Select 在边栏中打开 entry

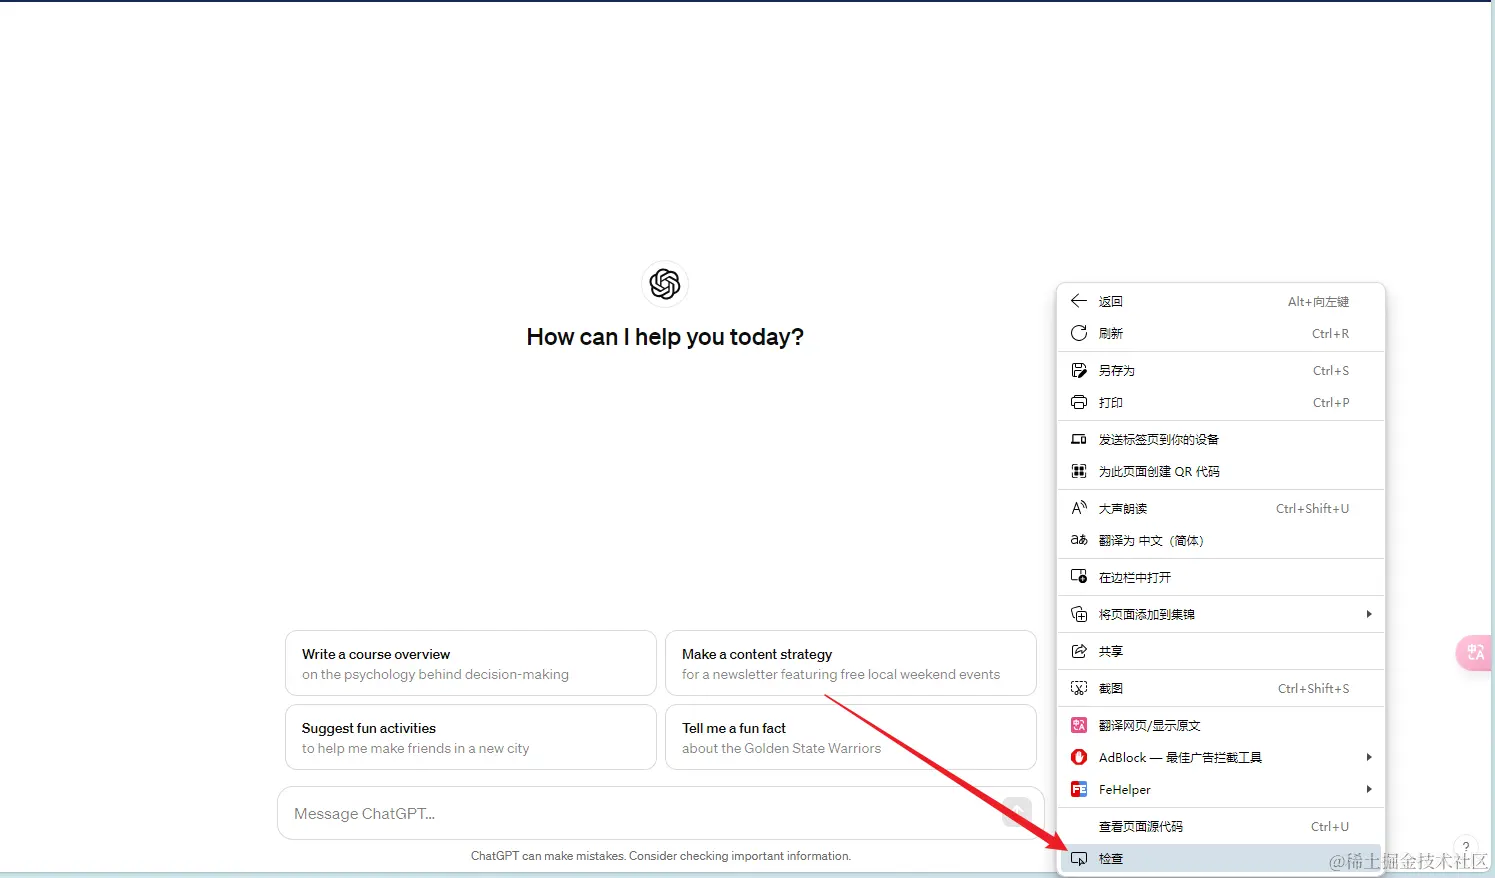pyautogui.click(x=1221, y=577)
